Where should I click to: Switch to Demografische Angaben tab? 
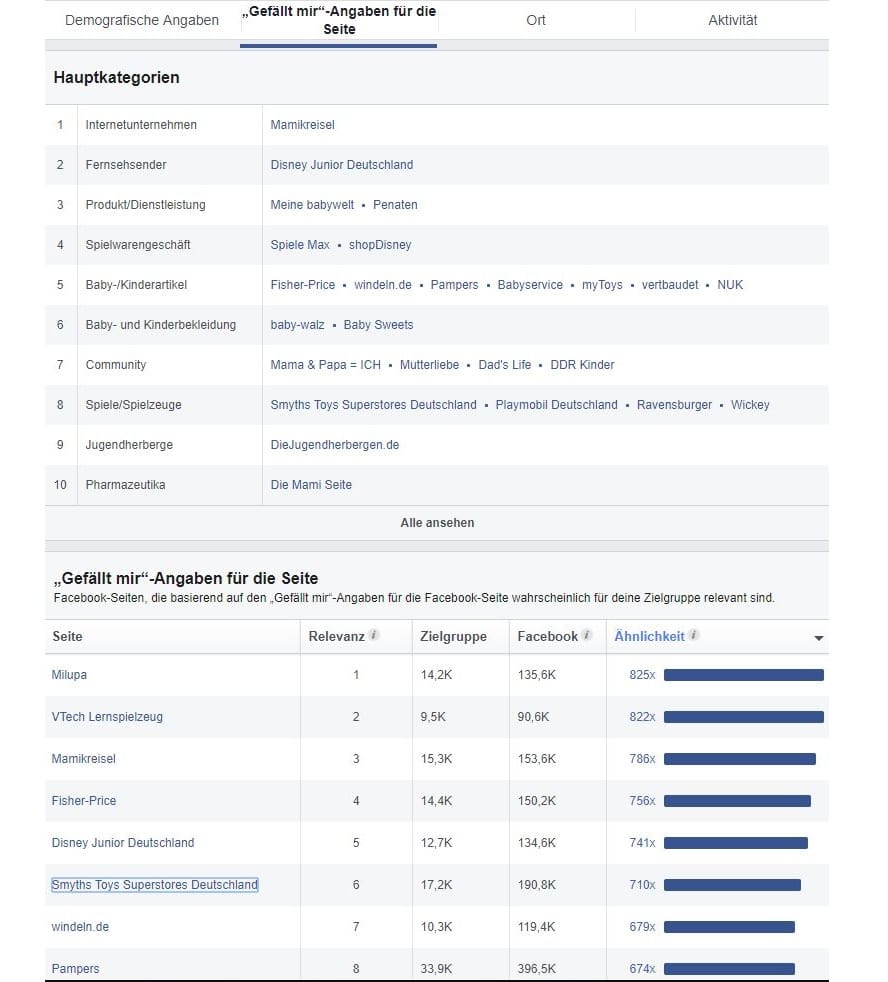click(142, 20)
